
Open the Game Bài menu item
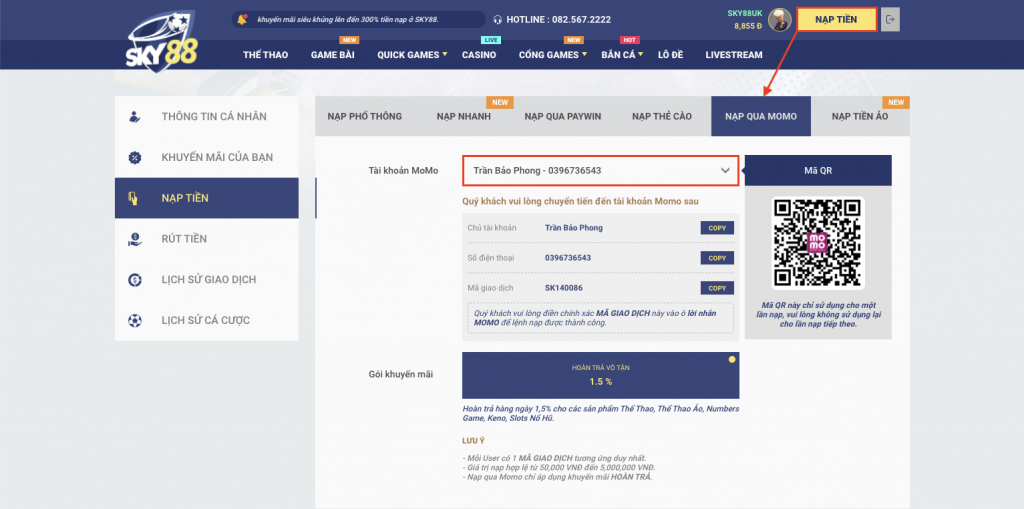[x=332, y=55]
